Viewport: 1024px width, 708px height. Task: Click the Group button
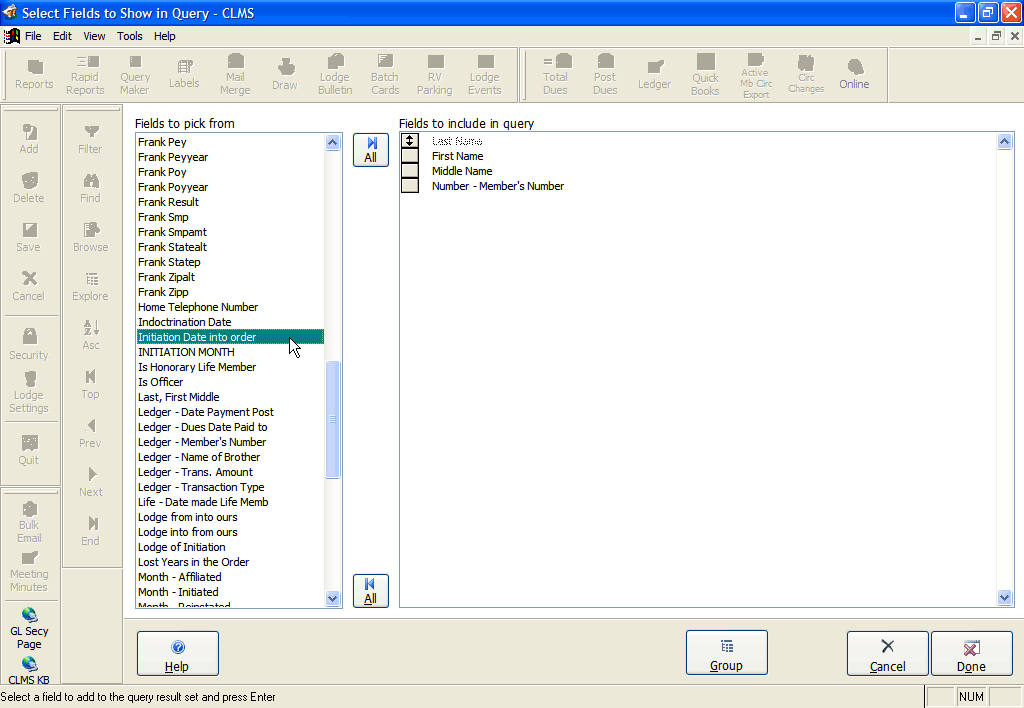(x=726, y=653)
